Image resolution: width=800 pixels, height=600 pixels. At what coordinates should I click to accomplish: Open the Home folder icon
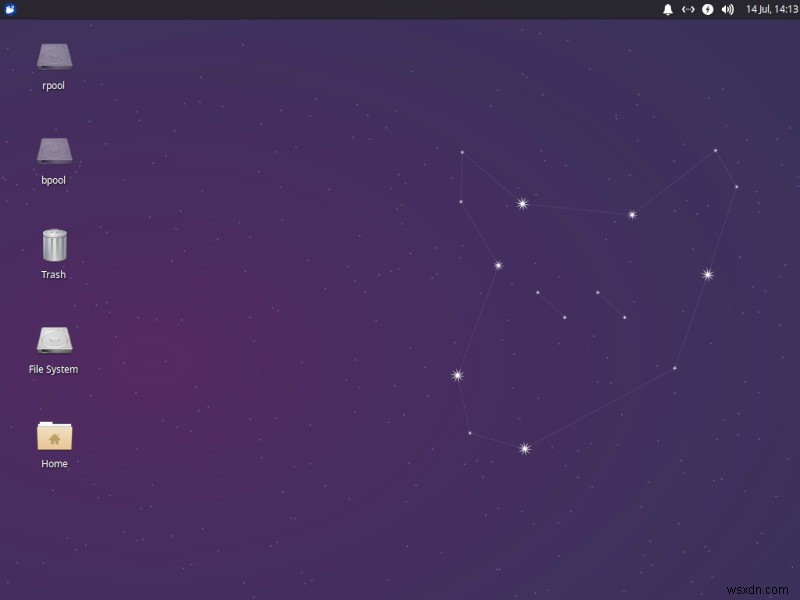53,437
